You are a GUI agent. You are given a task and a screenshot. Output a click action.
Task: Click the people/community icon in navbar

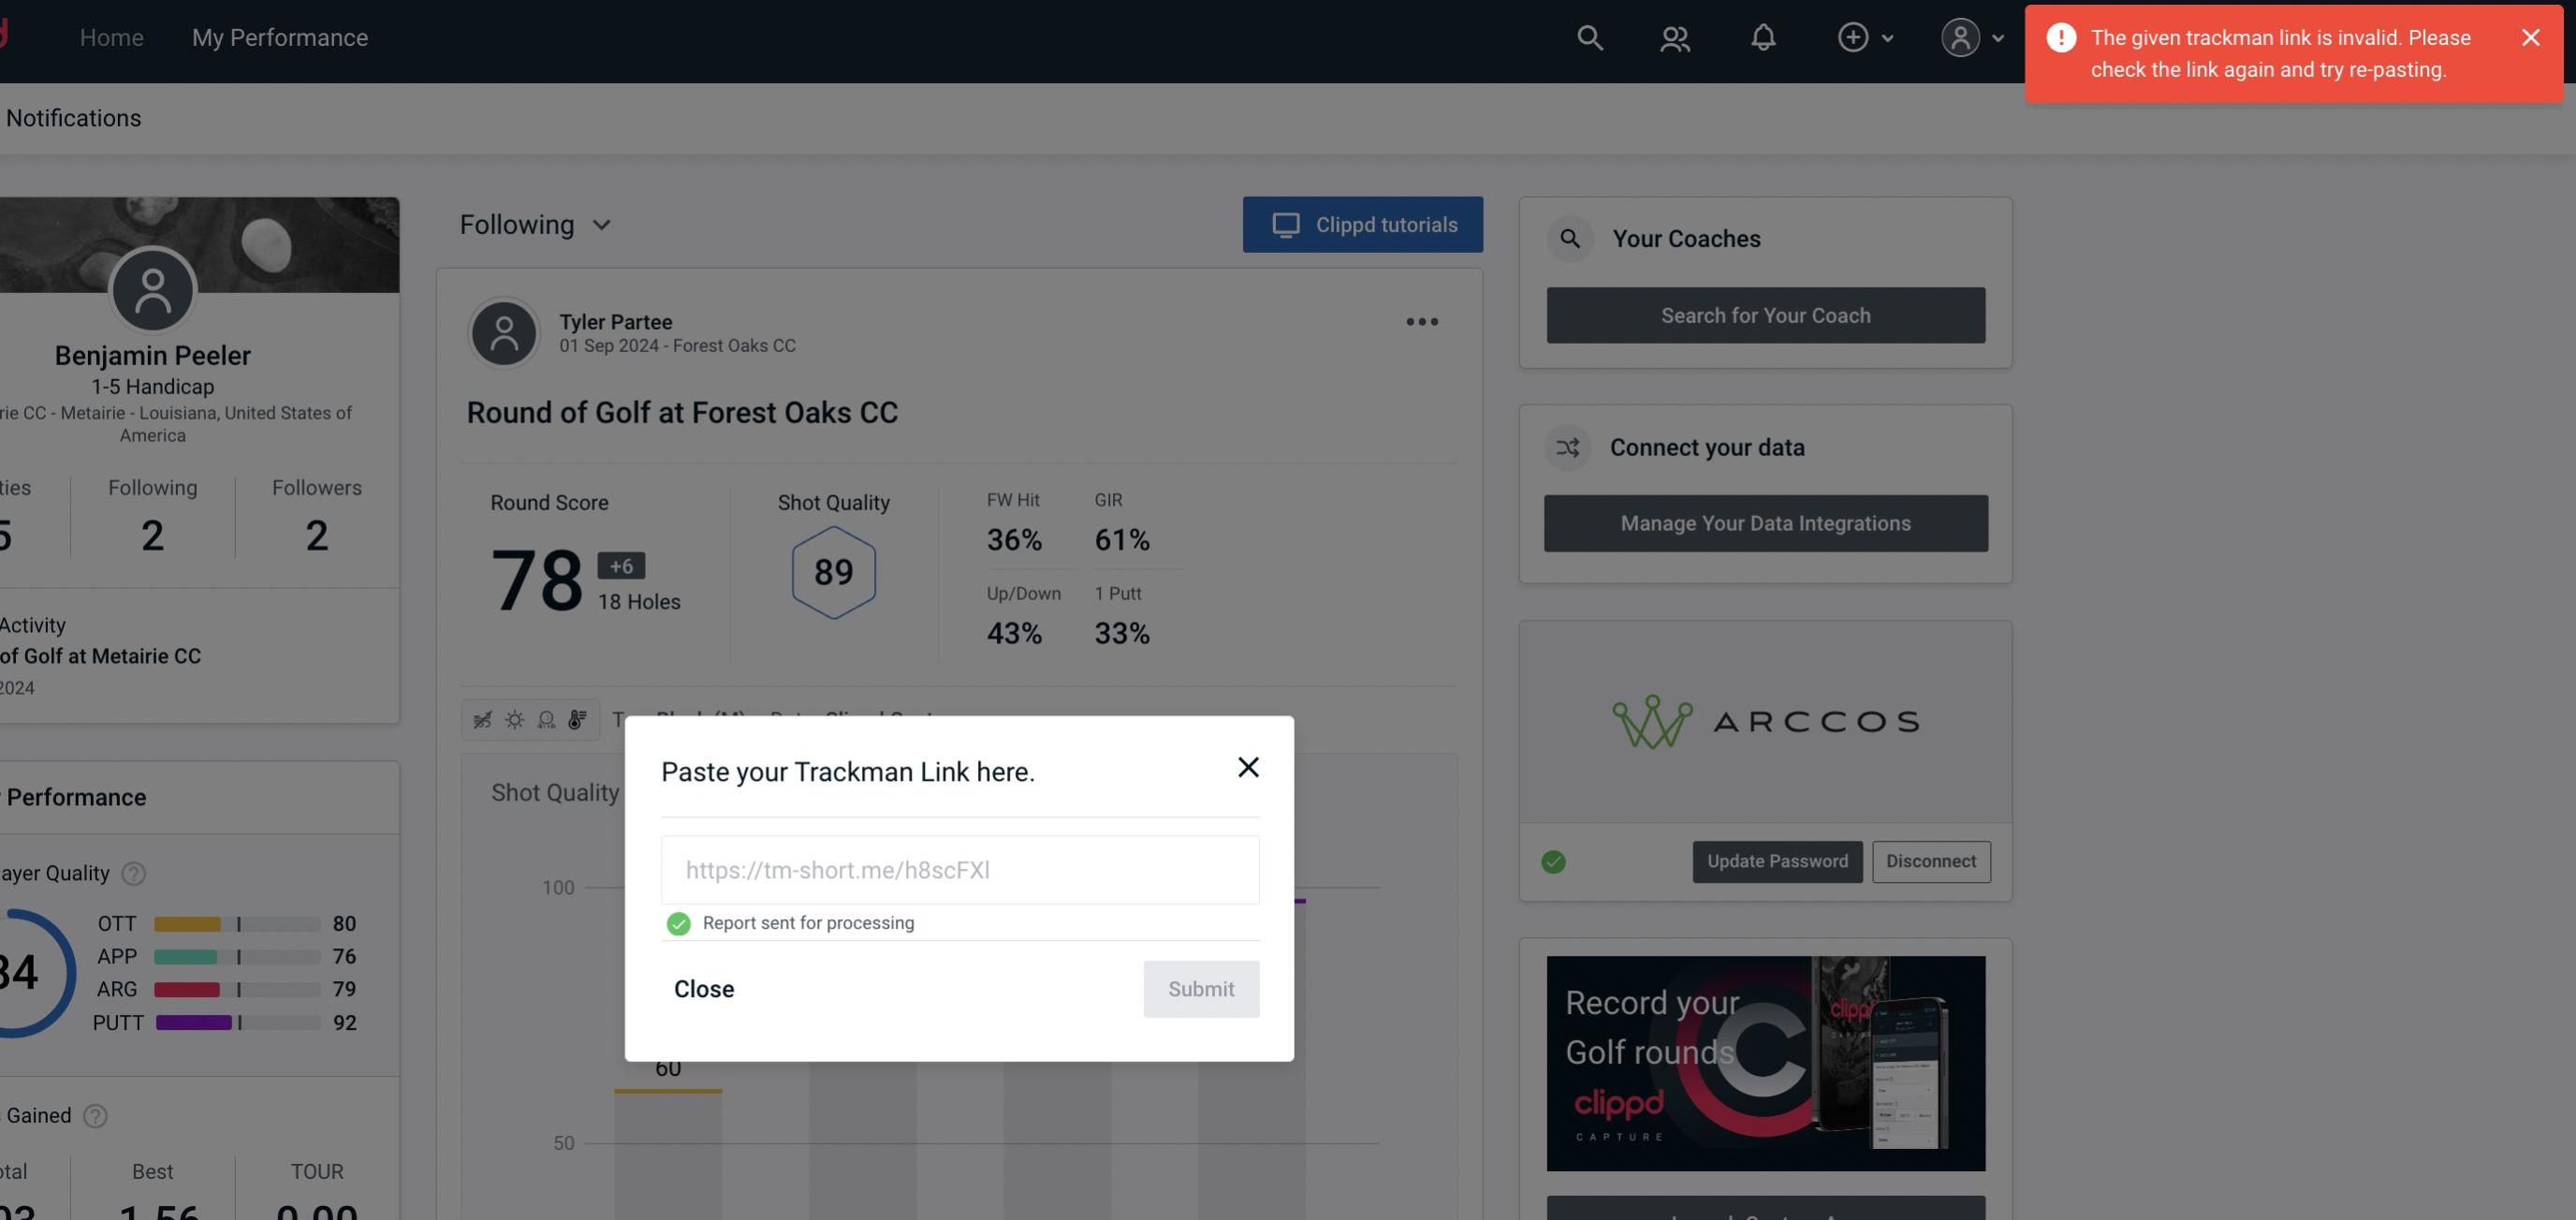pyautogui.click(x=1676, y=37)
